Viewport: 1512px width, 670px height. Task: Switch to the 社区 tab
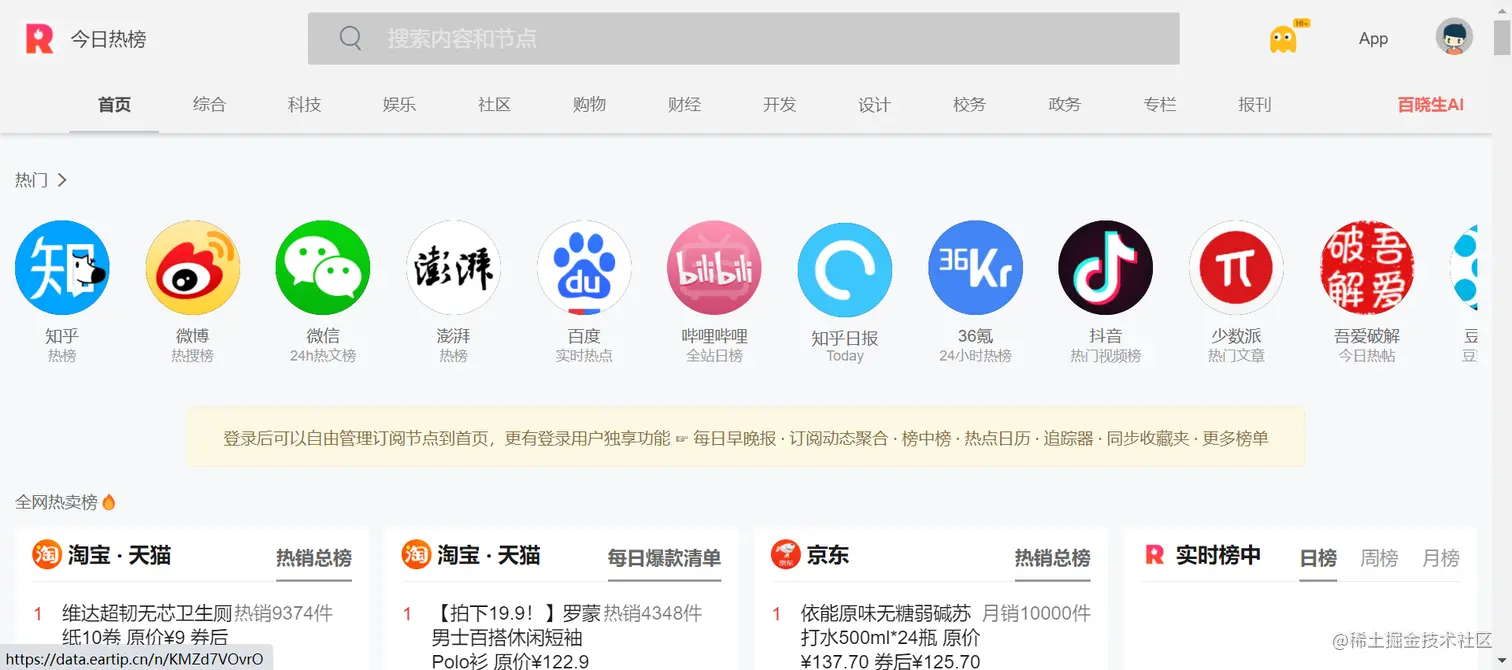pos(494,104)
